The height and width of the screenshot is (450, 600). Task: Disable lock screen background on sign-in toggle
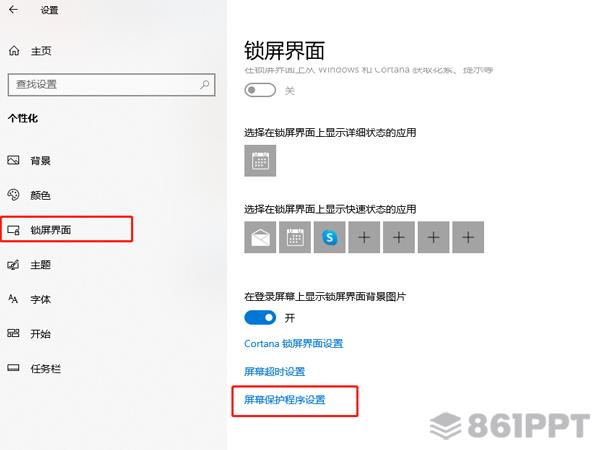260,318
